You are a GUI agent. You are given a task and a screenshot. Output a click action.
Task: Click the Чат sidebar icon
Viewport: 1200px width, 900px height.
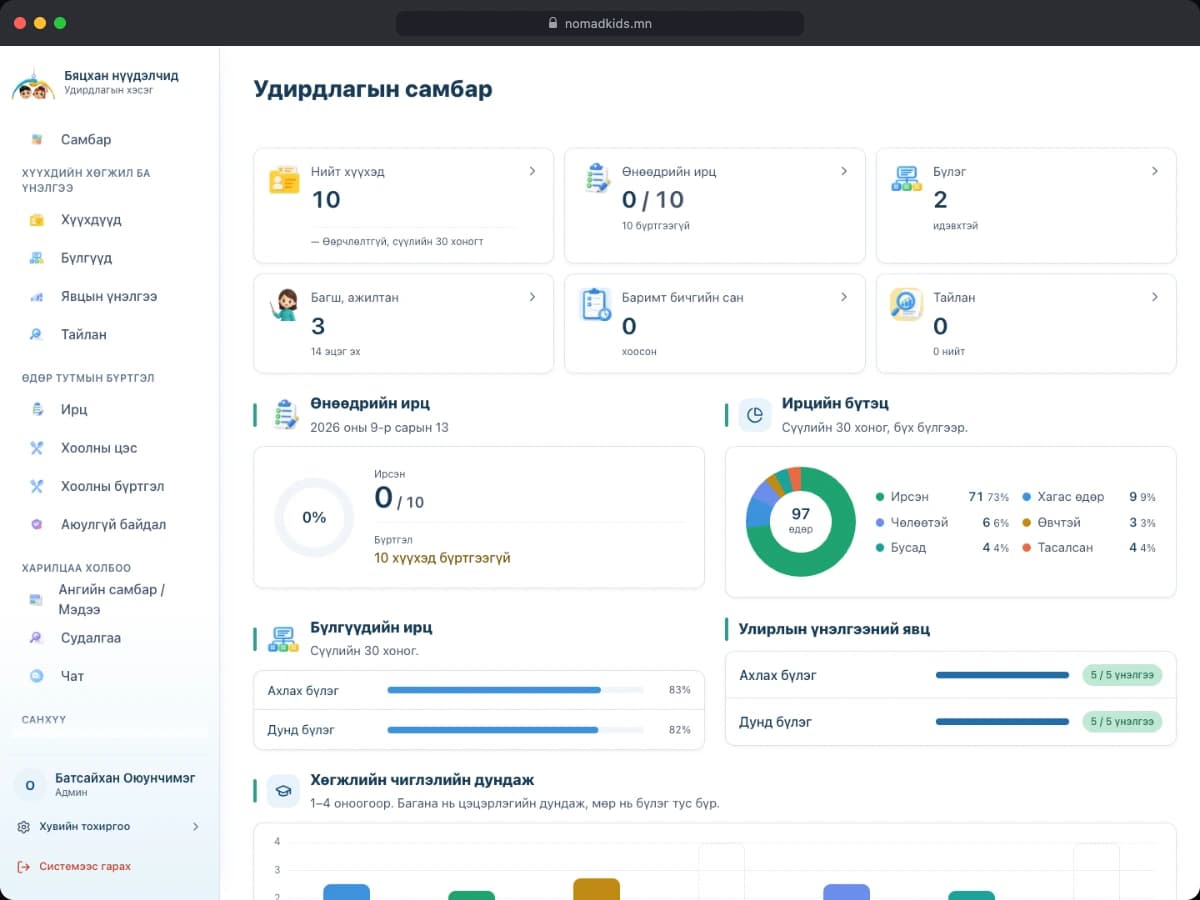pos(37,676)
